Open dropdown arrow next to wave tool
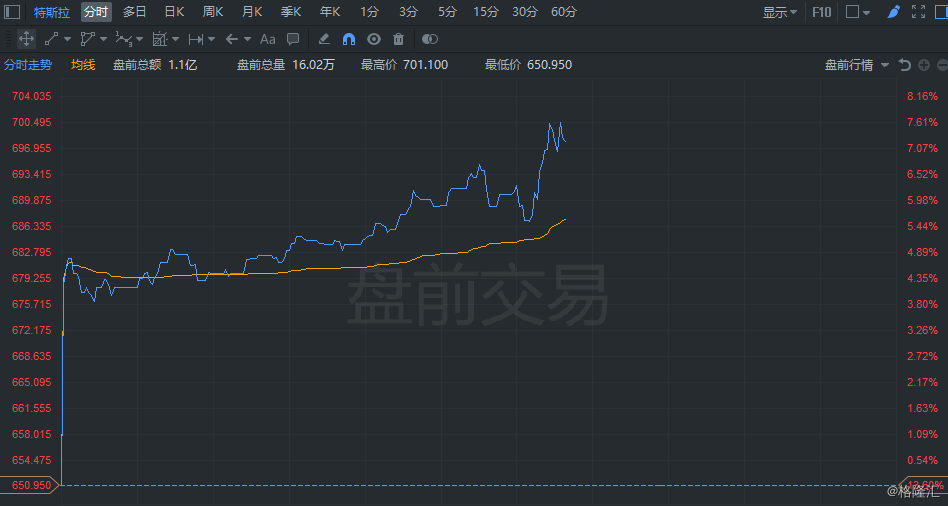Screen dimensions: 948x506 coord(140,39)
